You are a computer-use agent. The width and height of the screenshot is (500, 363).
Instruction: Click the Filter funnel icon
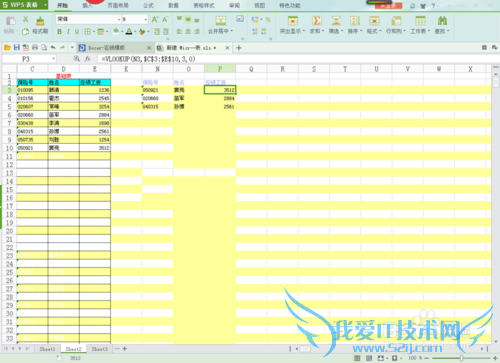(x=336, y=21)
